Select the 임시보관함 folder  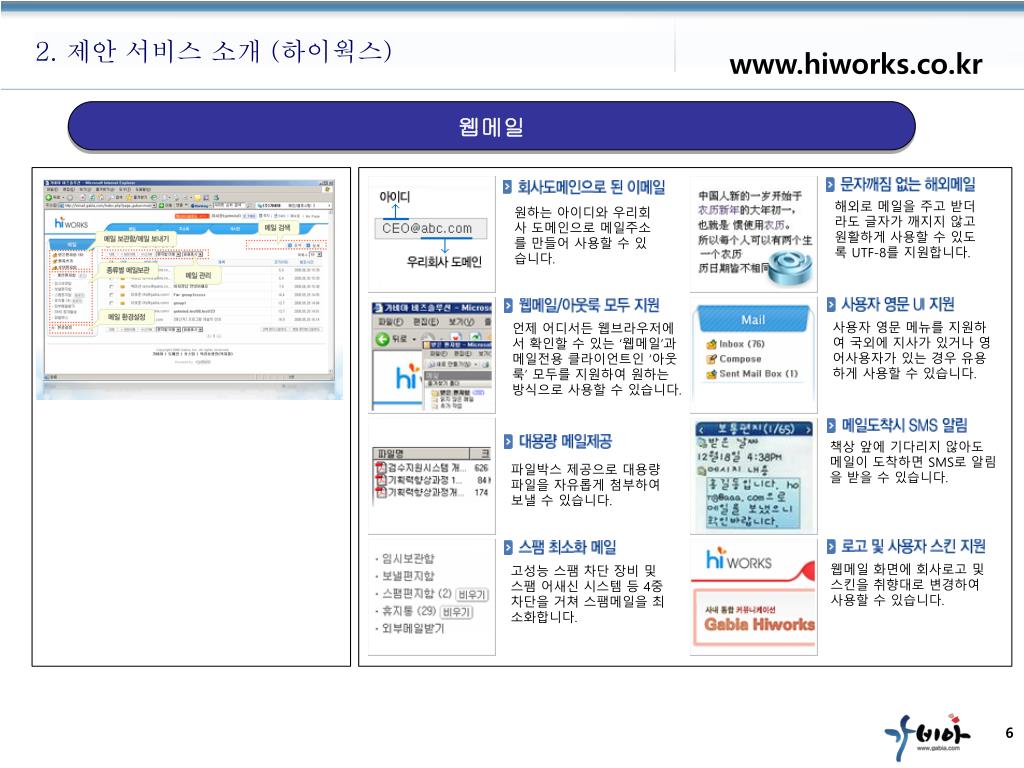[x=408, y=559]
